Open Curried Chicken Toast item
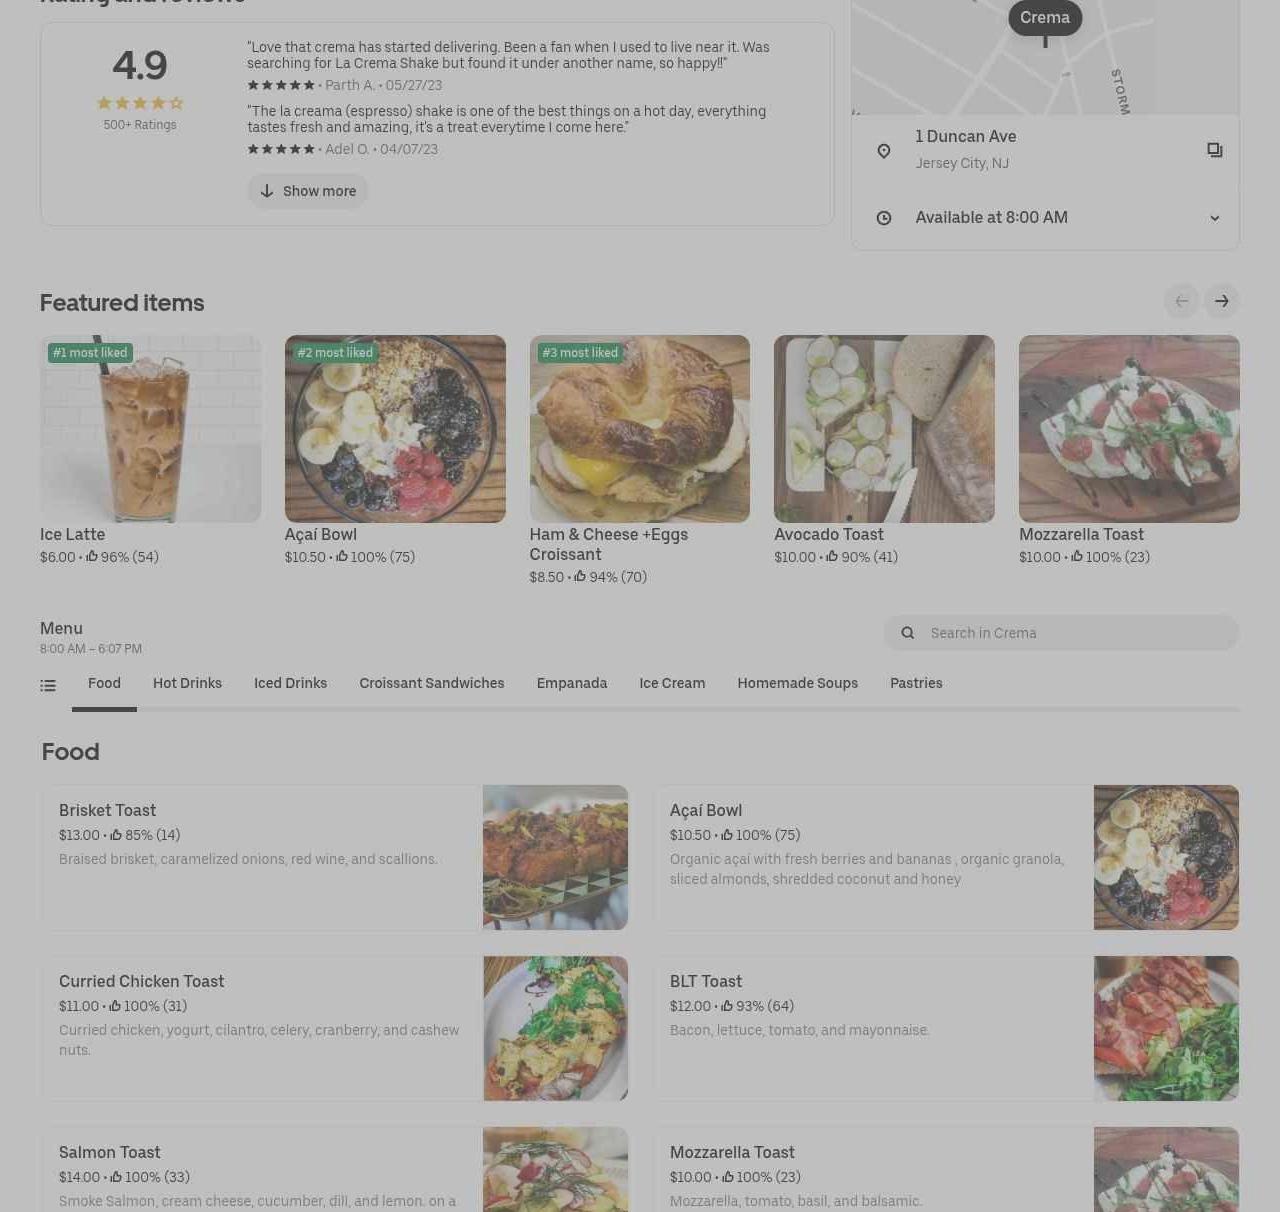Image resolution: width=1280 pixels, height=1212 pixels. (x=334, y=1029)
